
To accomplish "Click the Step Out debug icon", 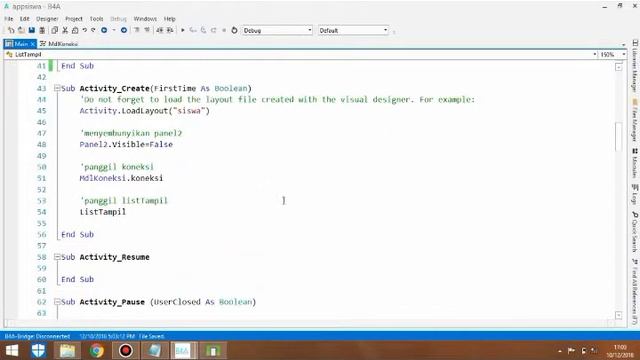I will tap(213, 30).
